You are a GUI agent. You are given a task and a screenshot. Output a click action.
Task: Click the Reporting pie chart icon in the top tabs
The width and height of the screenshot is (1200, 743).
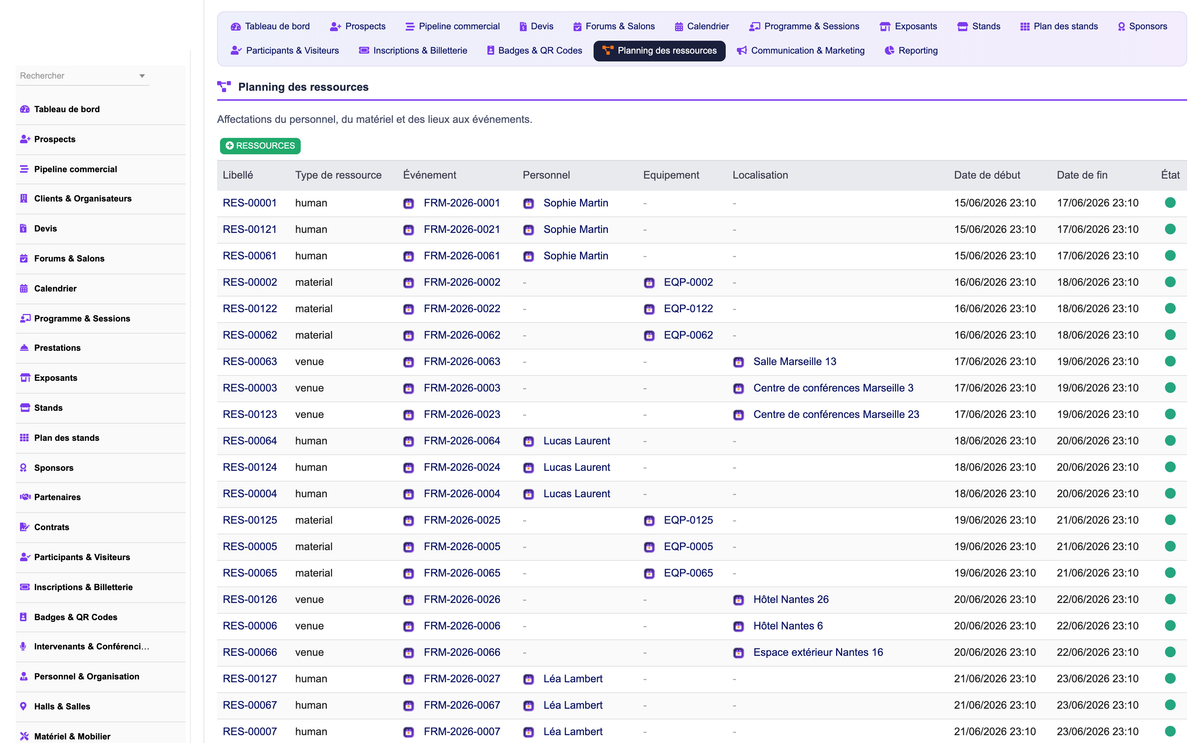click(889, 51)
